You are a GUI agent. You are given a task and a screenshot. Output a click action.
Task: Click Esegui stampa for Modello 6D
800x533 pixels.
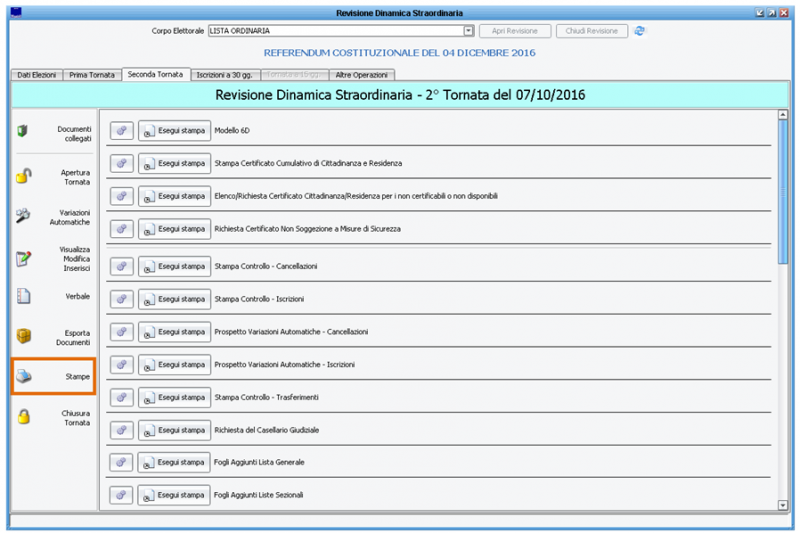pos(174,131)
